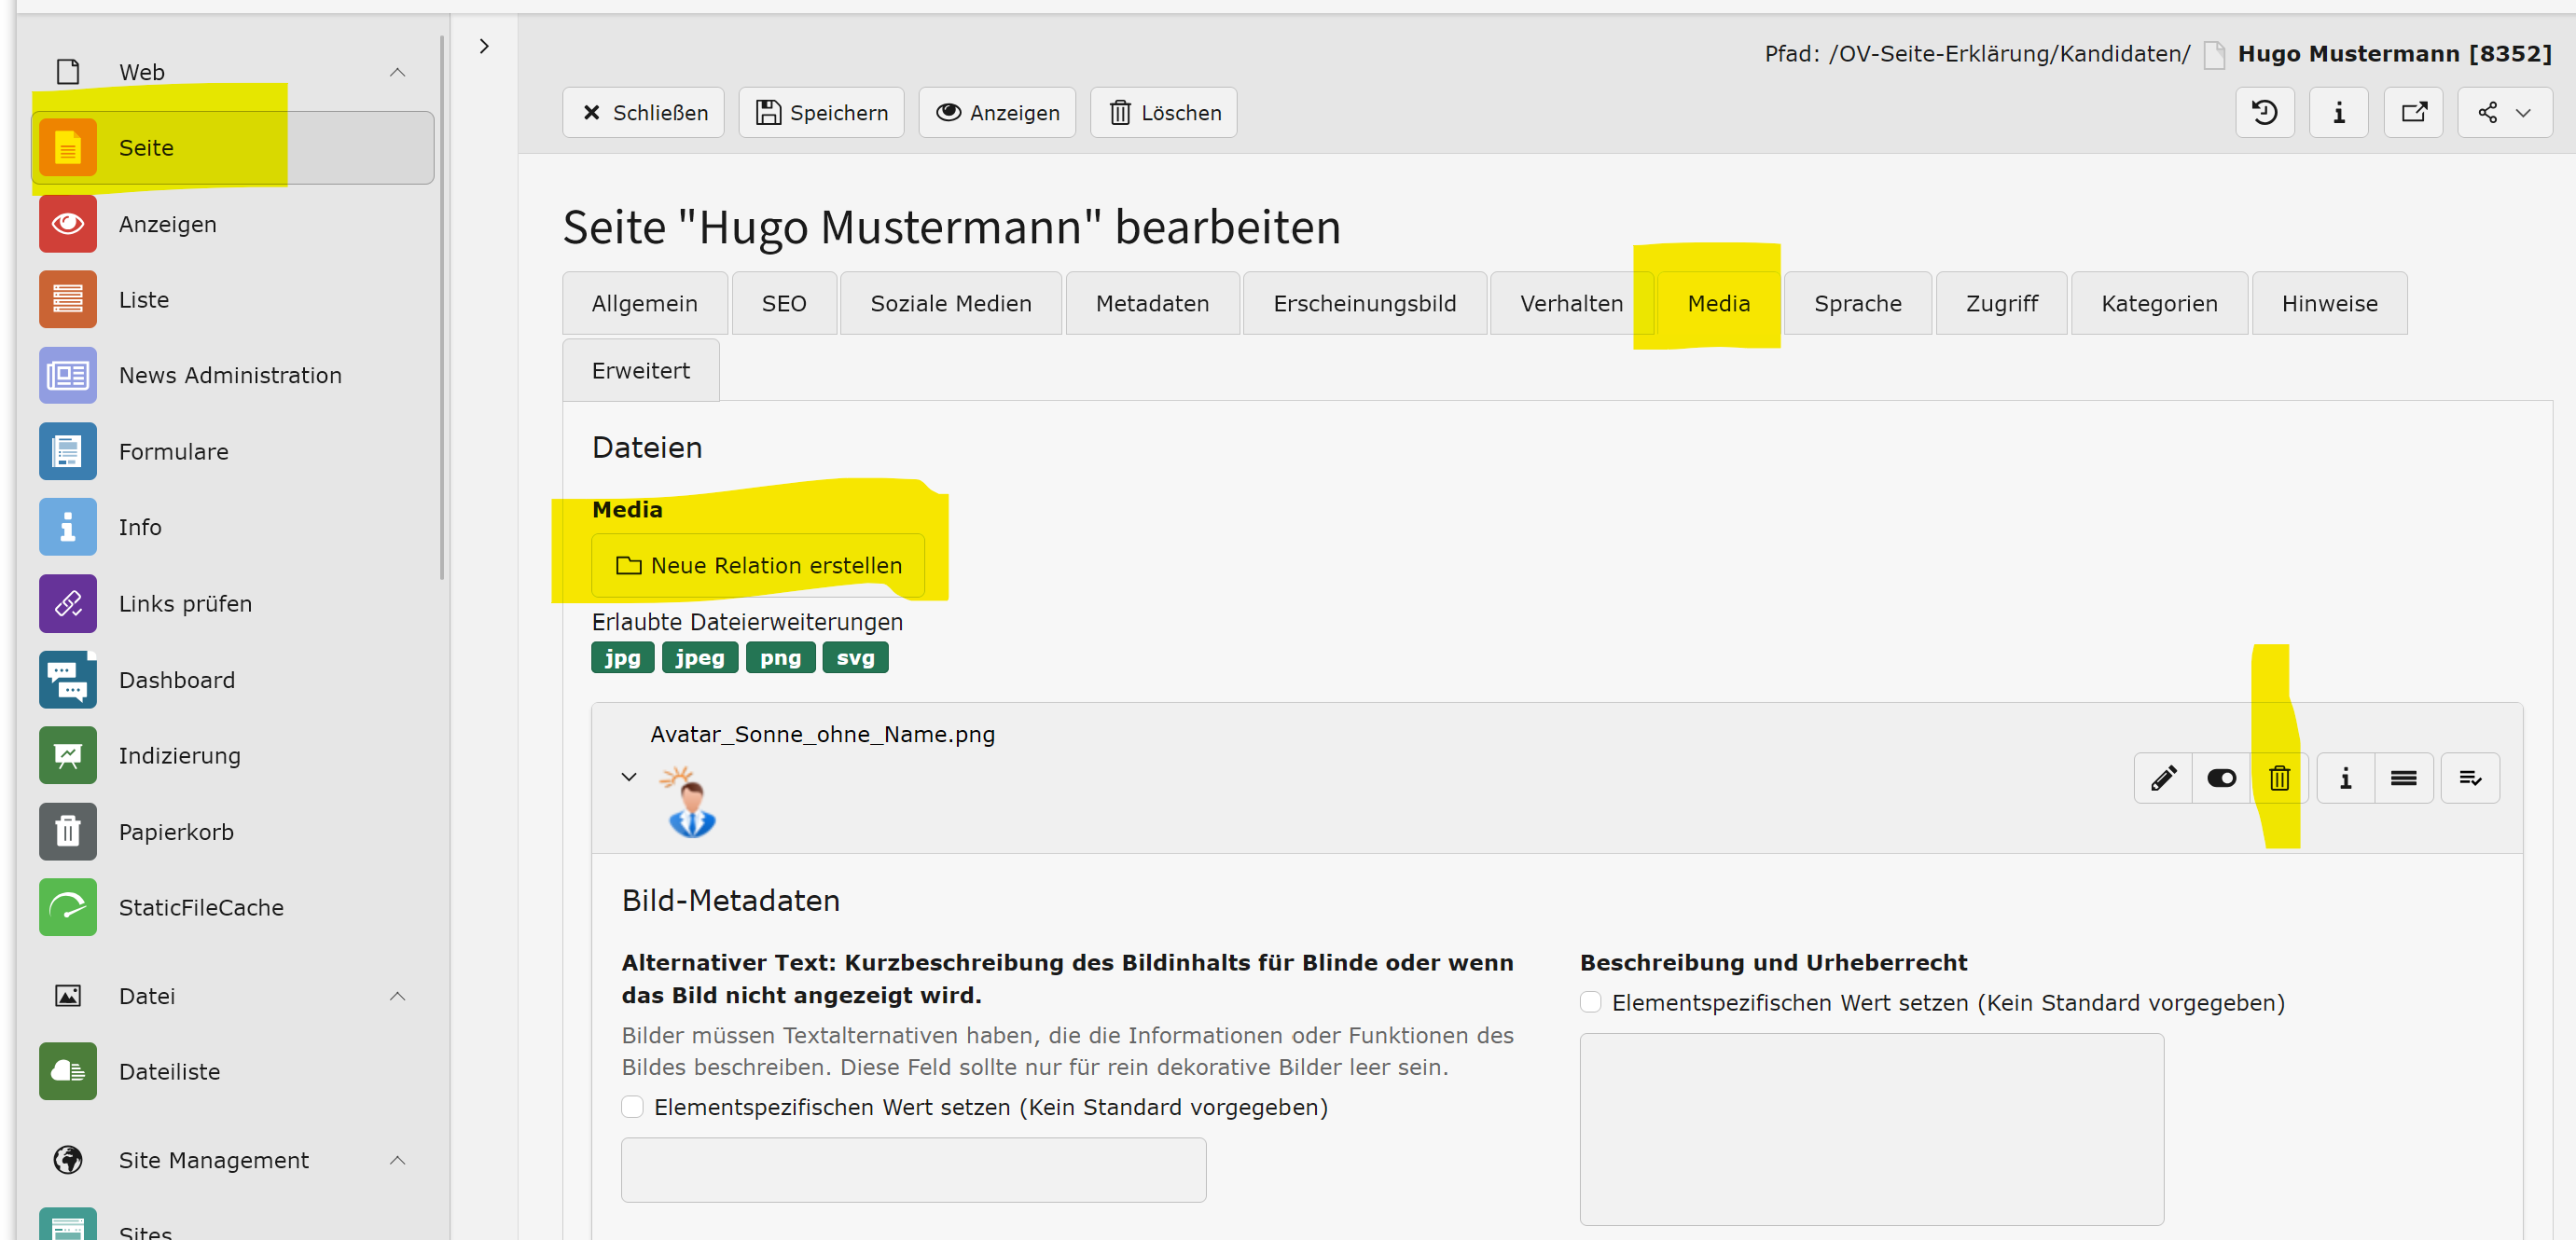This screenshot has height=1240, width=2576.
Task: Open the Info module icon
Action: (x=68, y=527)
